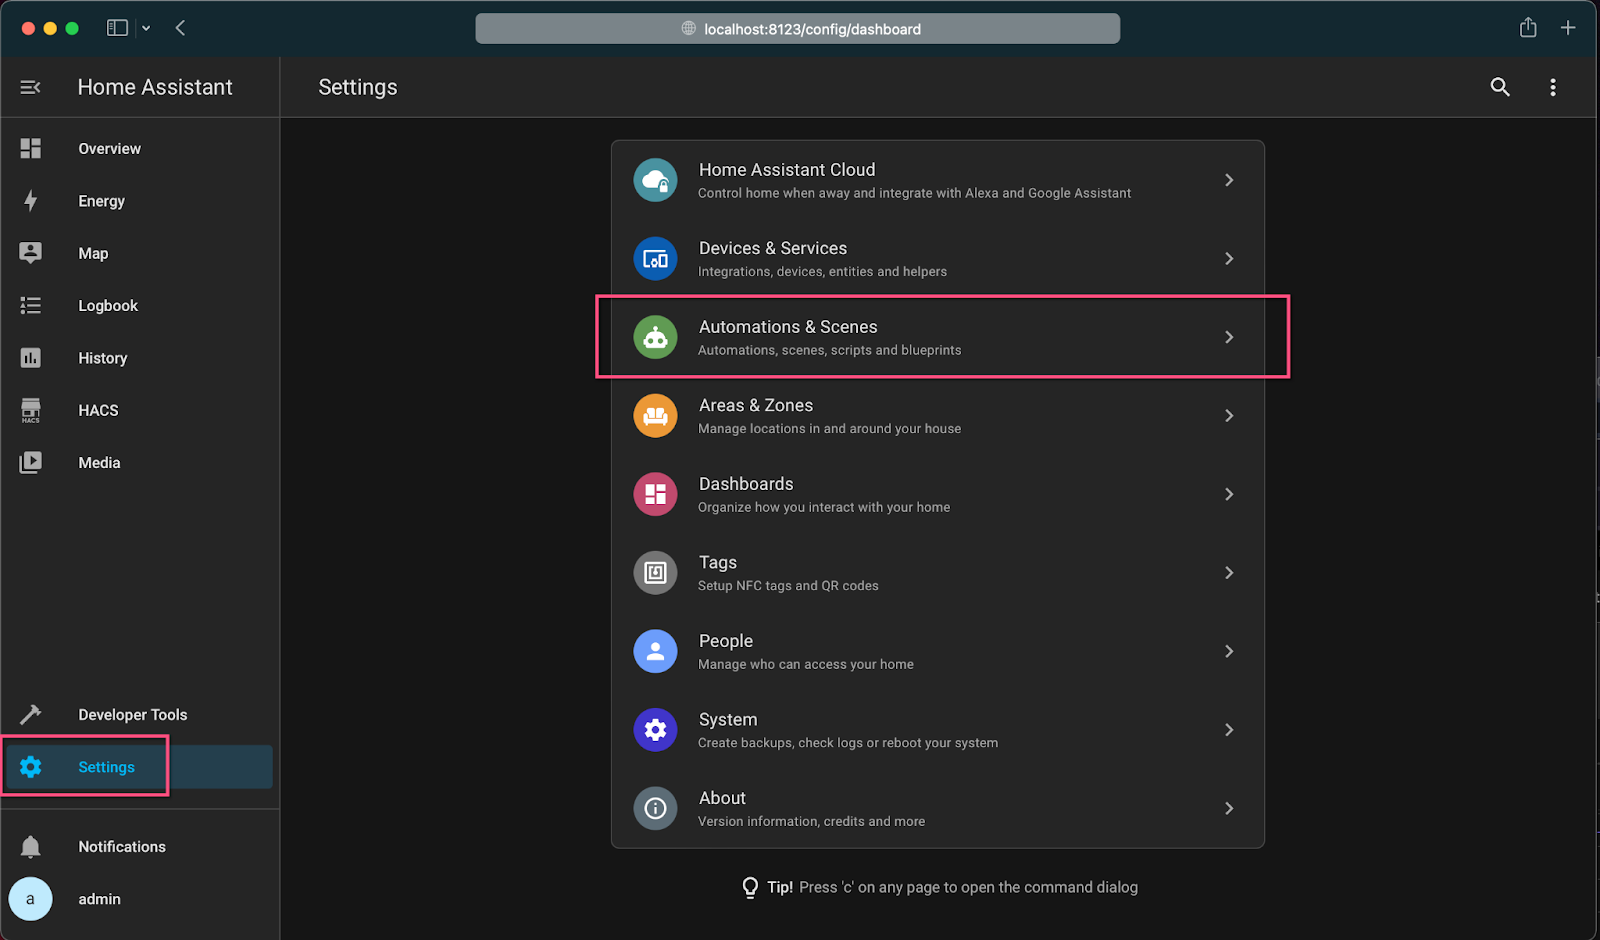Viewport: 1600px width, 940px height.
Task: Click the browser Share icon
Action: 1528,27
